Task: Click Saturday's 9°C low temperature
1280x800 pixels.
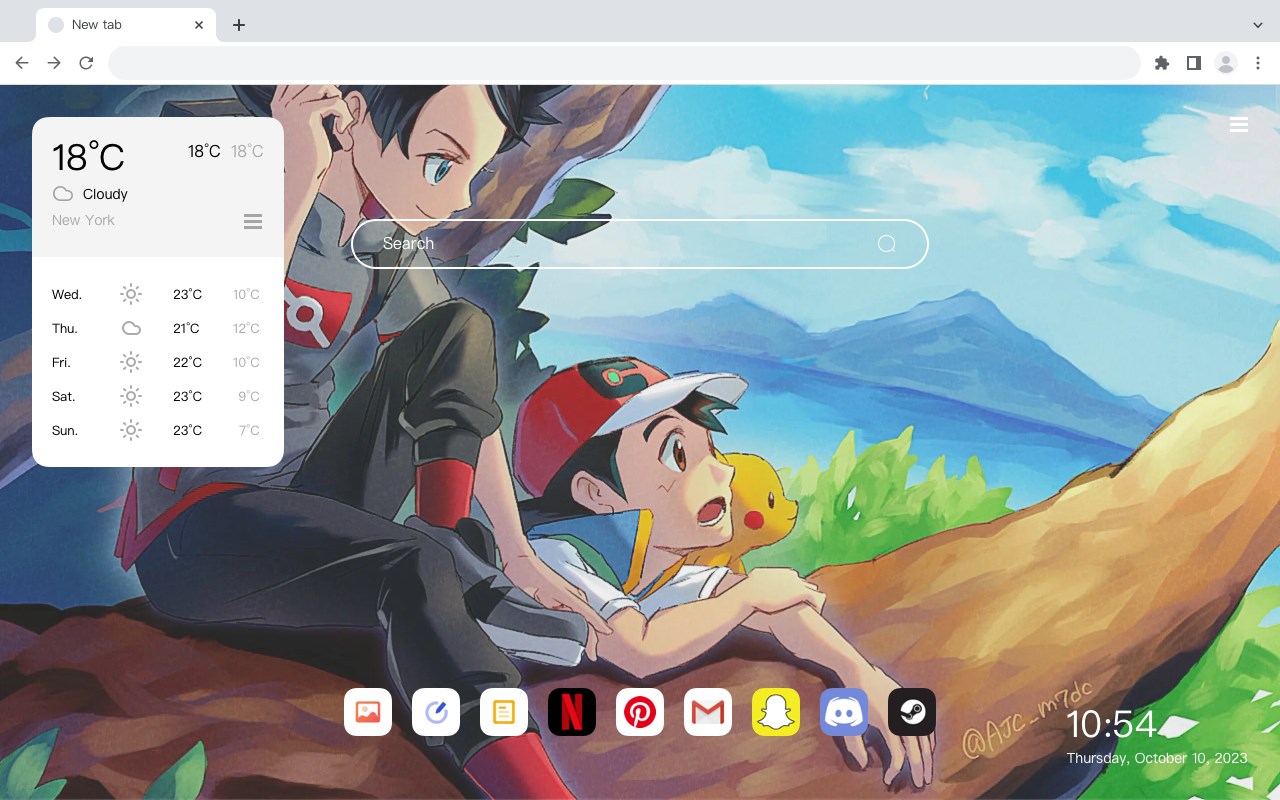Action: [249, 396]
